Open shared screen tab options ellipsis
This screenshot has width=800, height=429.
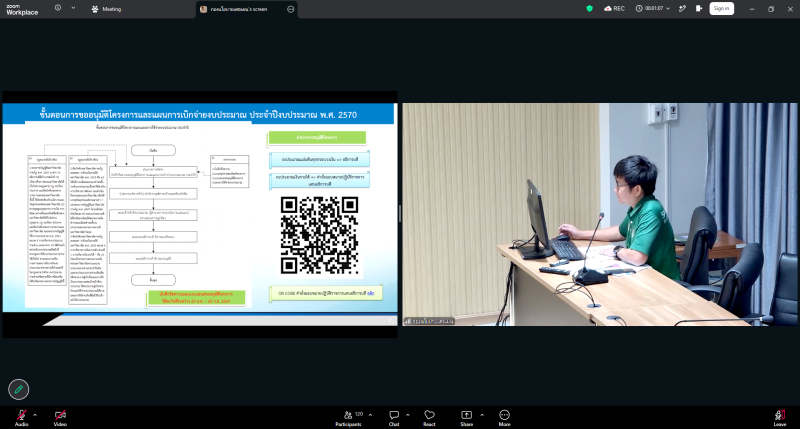pos(291,9)
